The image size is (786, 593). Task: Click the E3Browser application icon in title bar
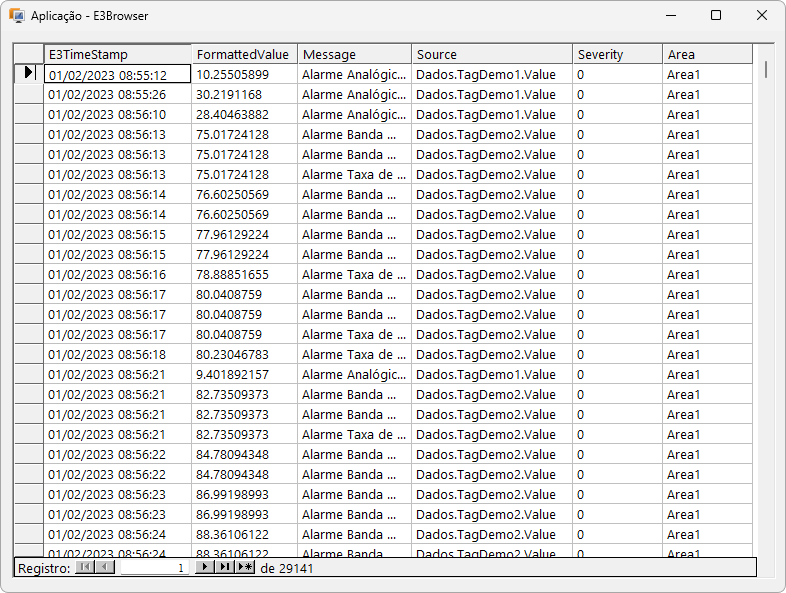17,16
